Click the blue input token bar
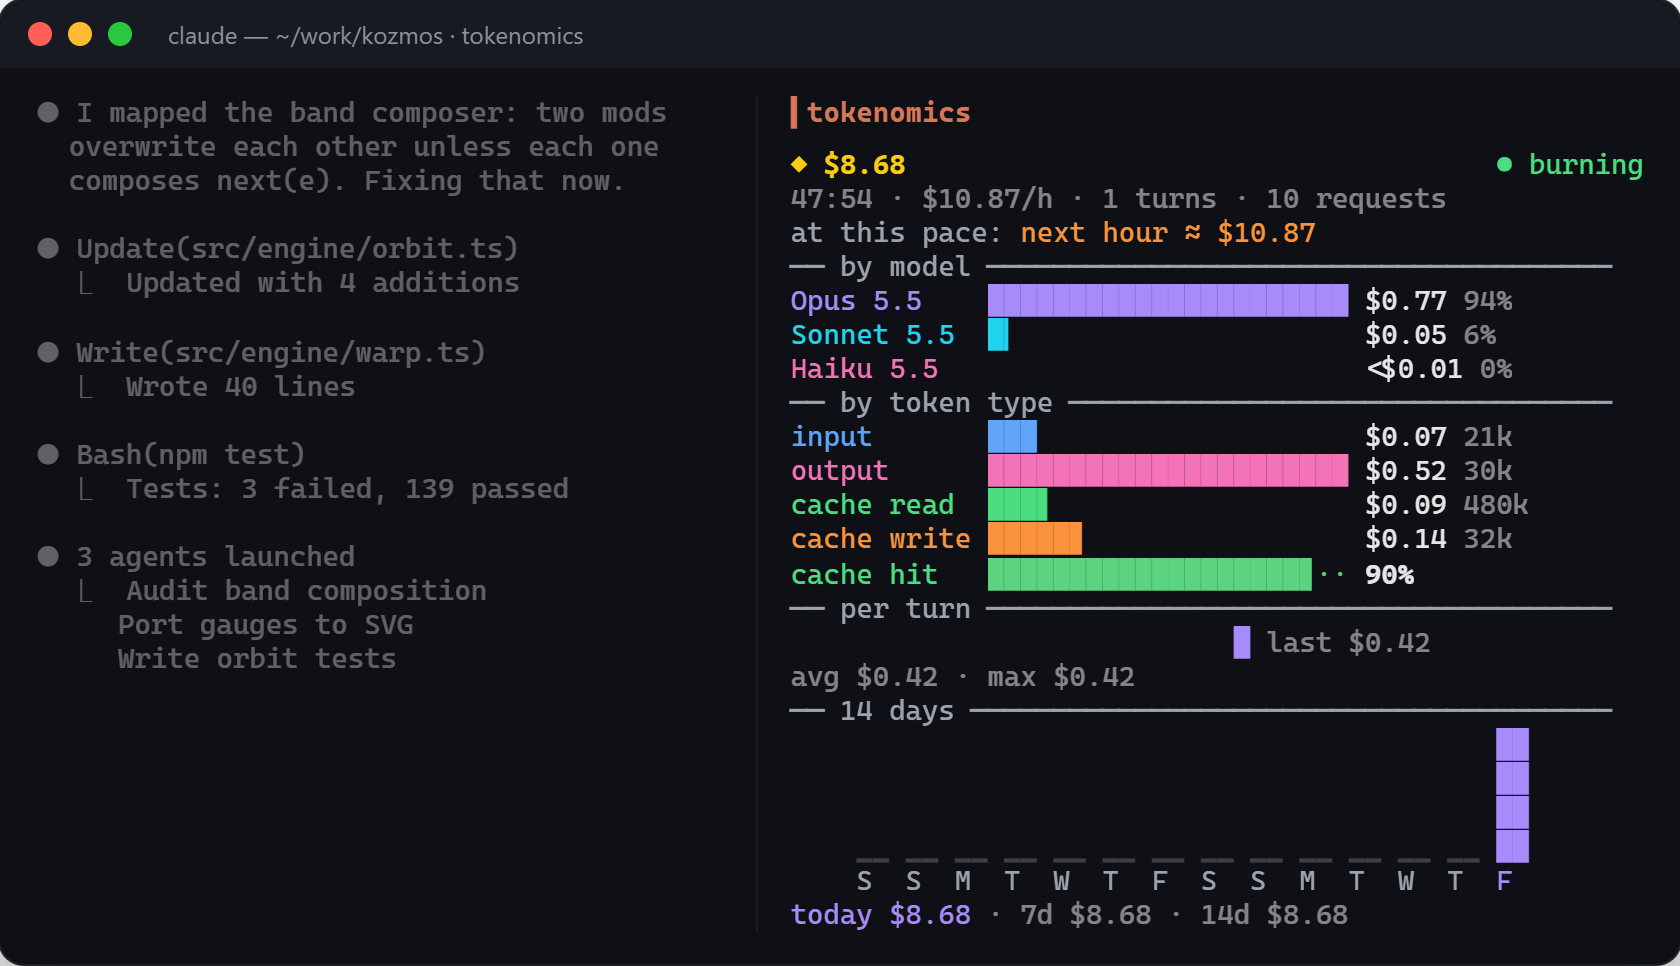1680x966 pixels. click(1012, 436)
